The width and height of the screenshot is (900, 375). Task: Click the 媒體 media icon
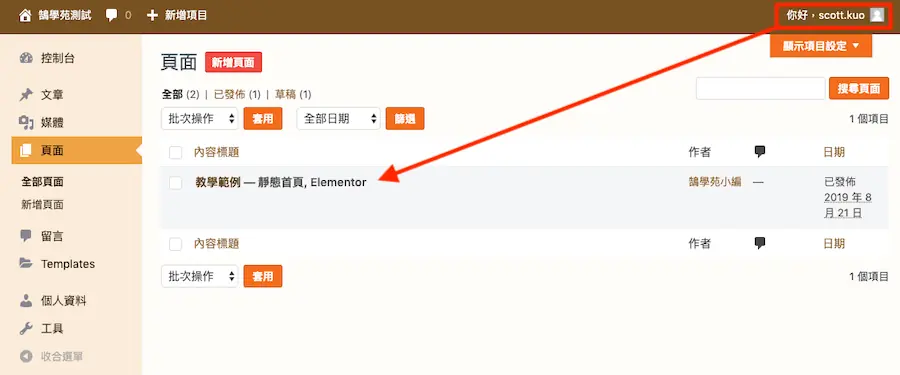pyautogui.click(x=26, y=122)
